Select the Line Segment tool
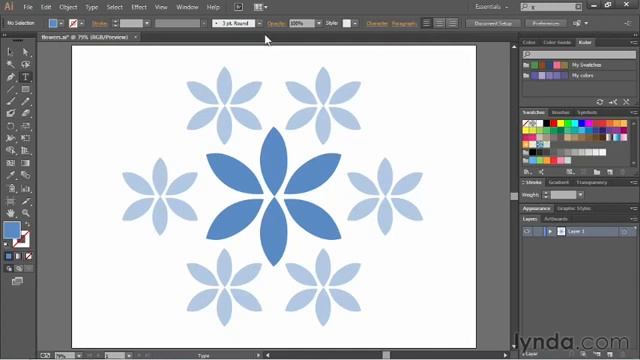The height and width of the screenshot is (360, 640). 10,89
